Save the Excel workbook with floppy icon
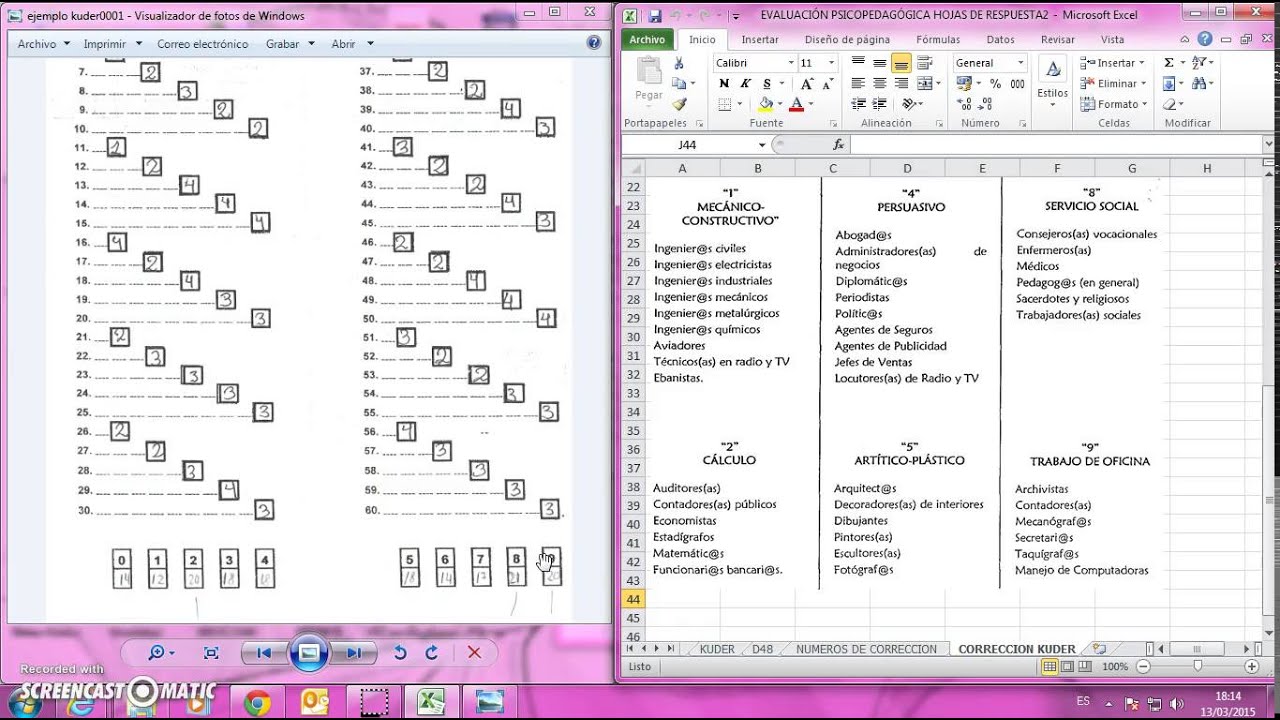The width and height of the screenshot is (1280, 720). (655, 15)
